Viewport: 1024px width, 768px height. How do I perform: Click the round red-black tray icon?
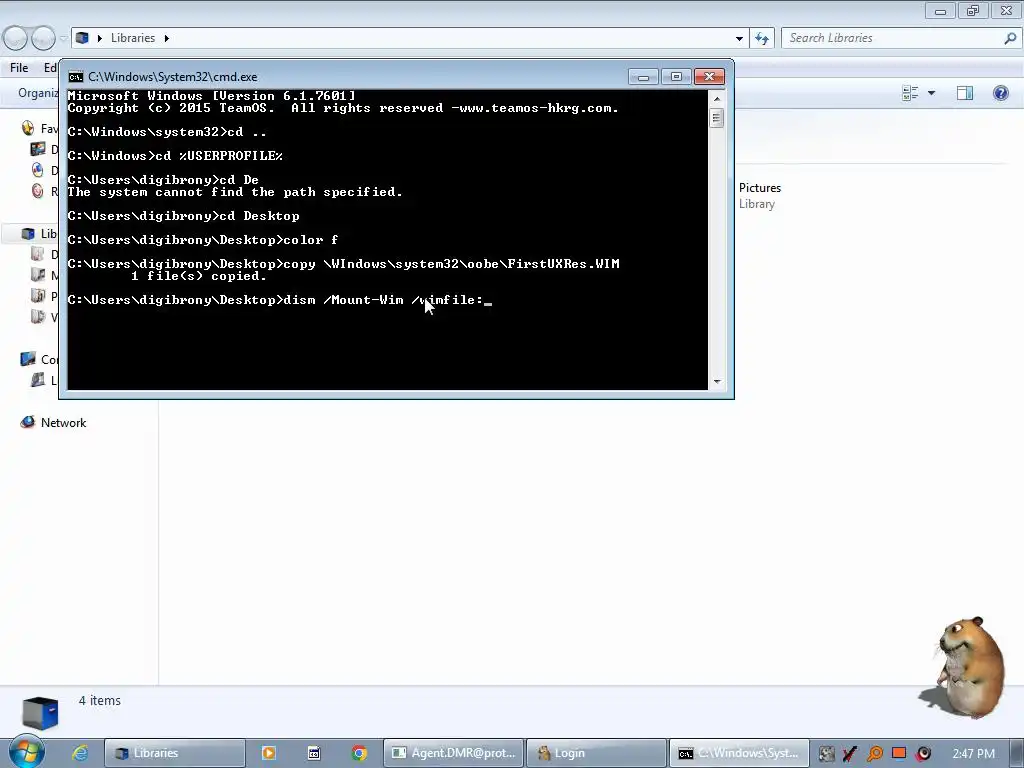pos(923,754)
